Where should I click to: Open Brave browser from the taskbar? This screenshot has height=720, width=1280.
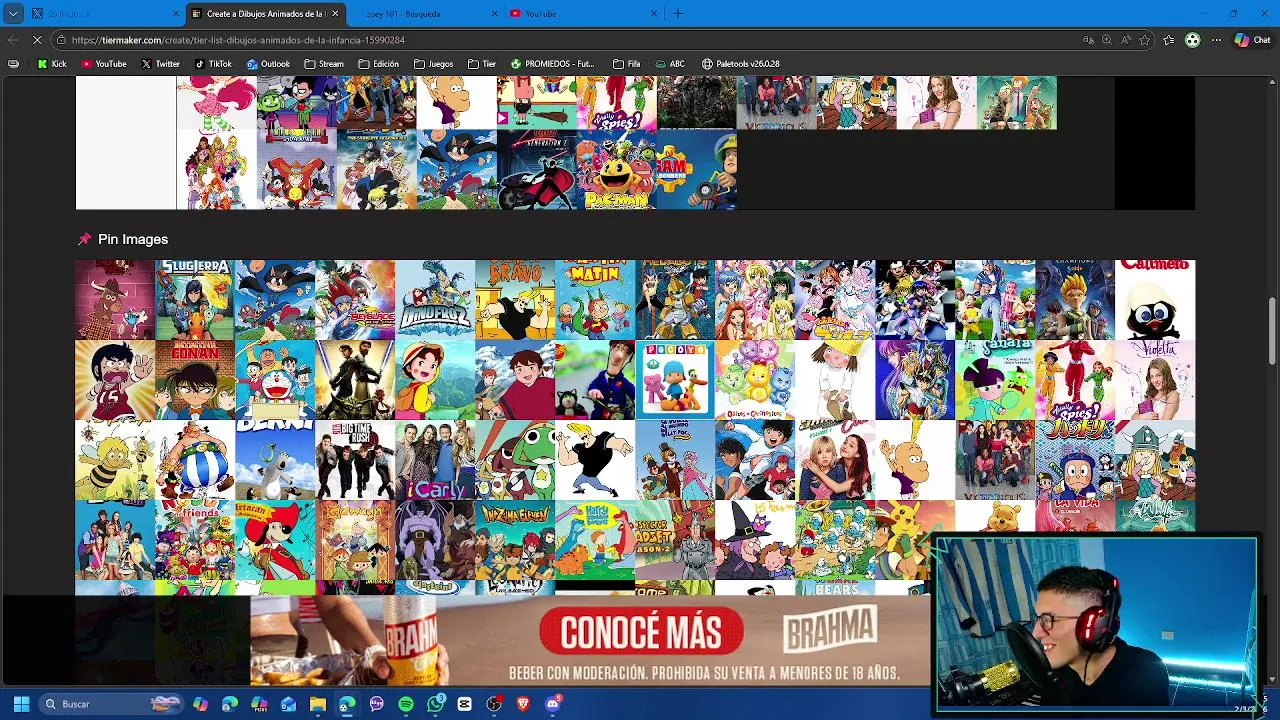click(x=523, y=704)
